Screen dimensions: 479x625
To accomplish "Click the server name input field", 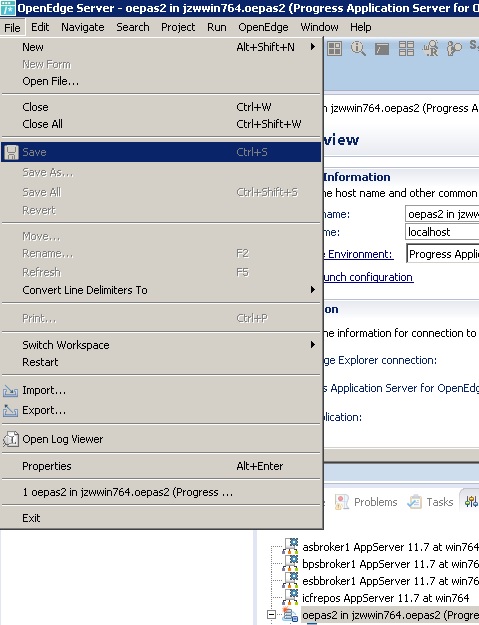I will pos(442,214).
